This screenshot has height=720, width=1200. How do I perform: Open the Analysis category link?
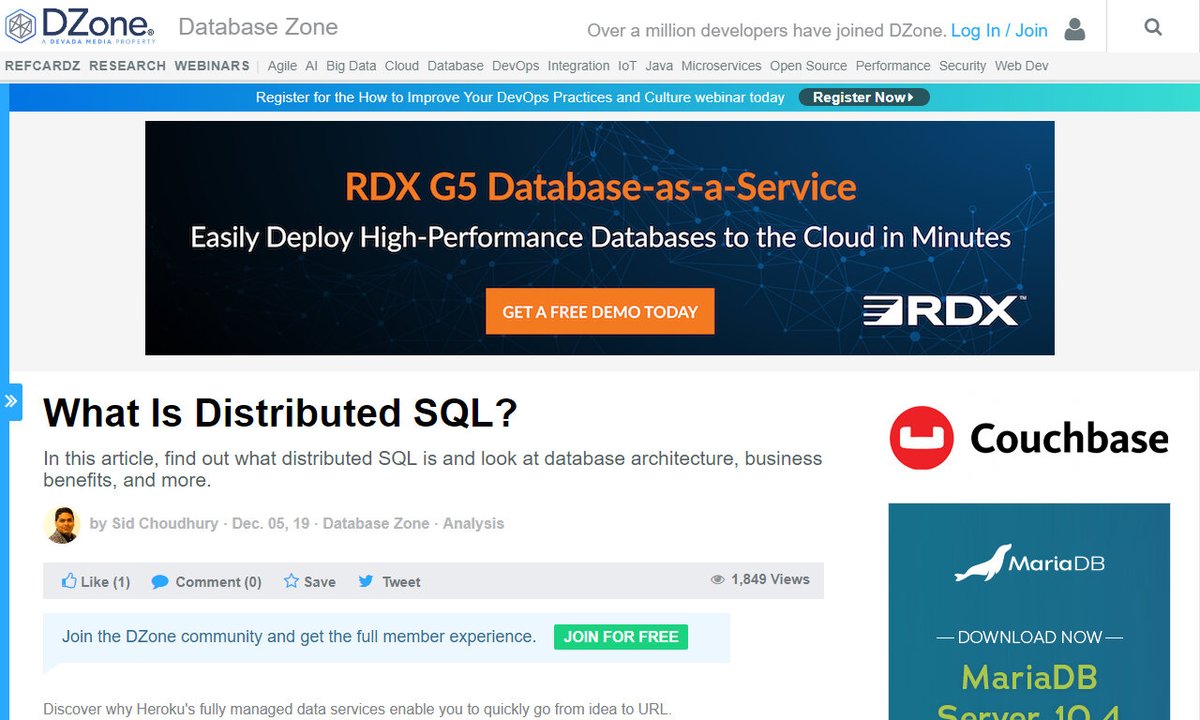point(474,524)
